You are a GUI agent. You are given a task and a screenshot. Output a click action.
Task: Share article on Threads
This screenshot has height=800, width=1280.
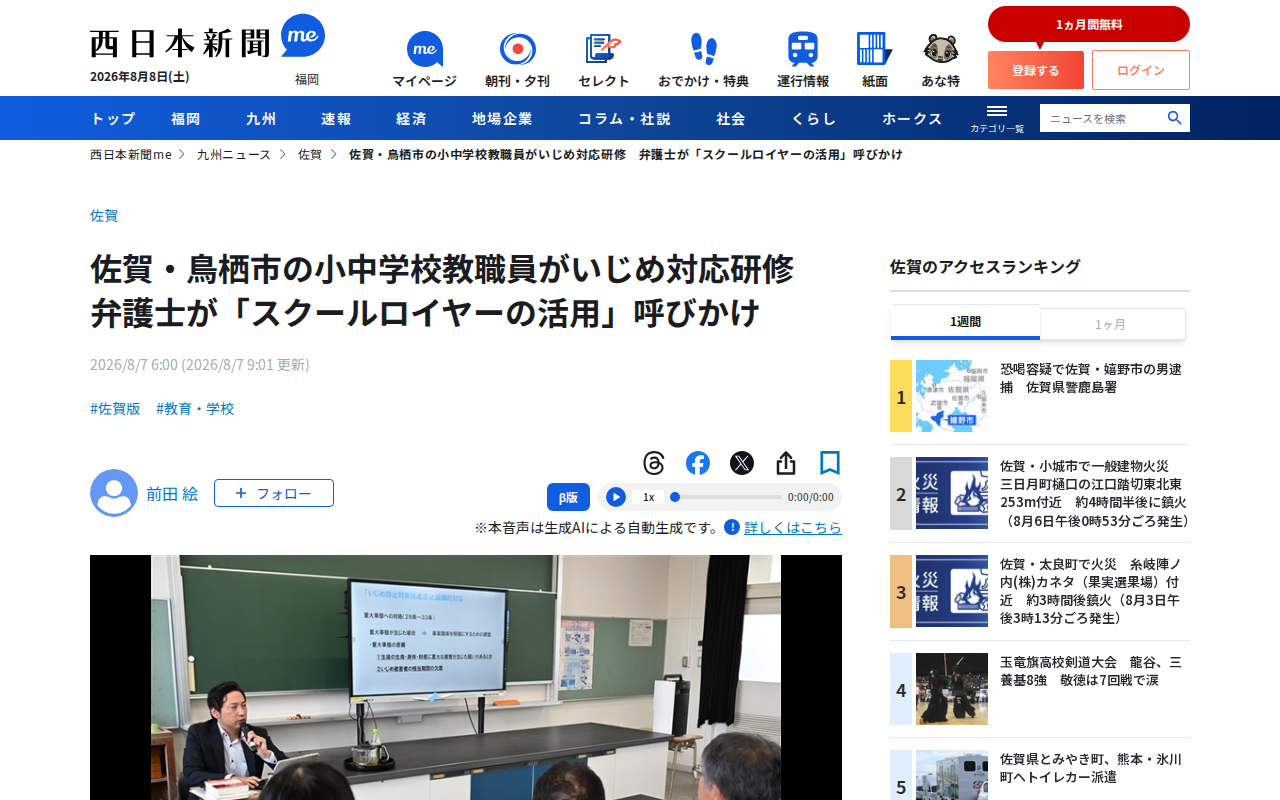click(654, 463)
